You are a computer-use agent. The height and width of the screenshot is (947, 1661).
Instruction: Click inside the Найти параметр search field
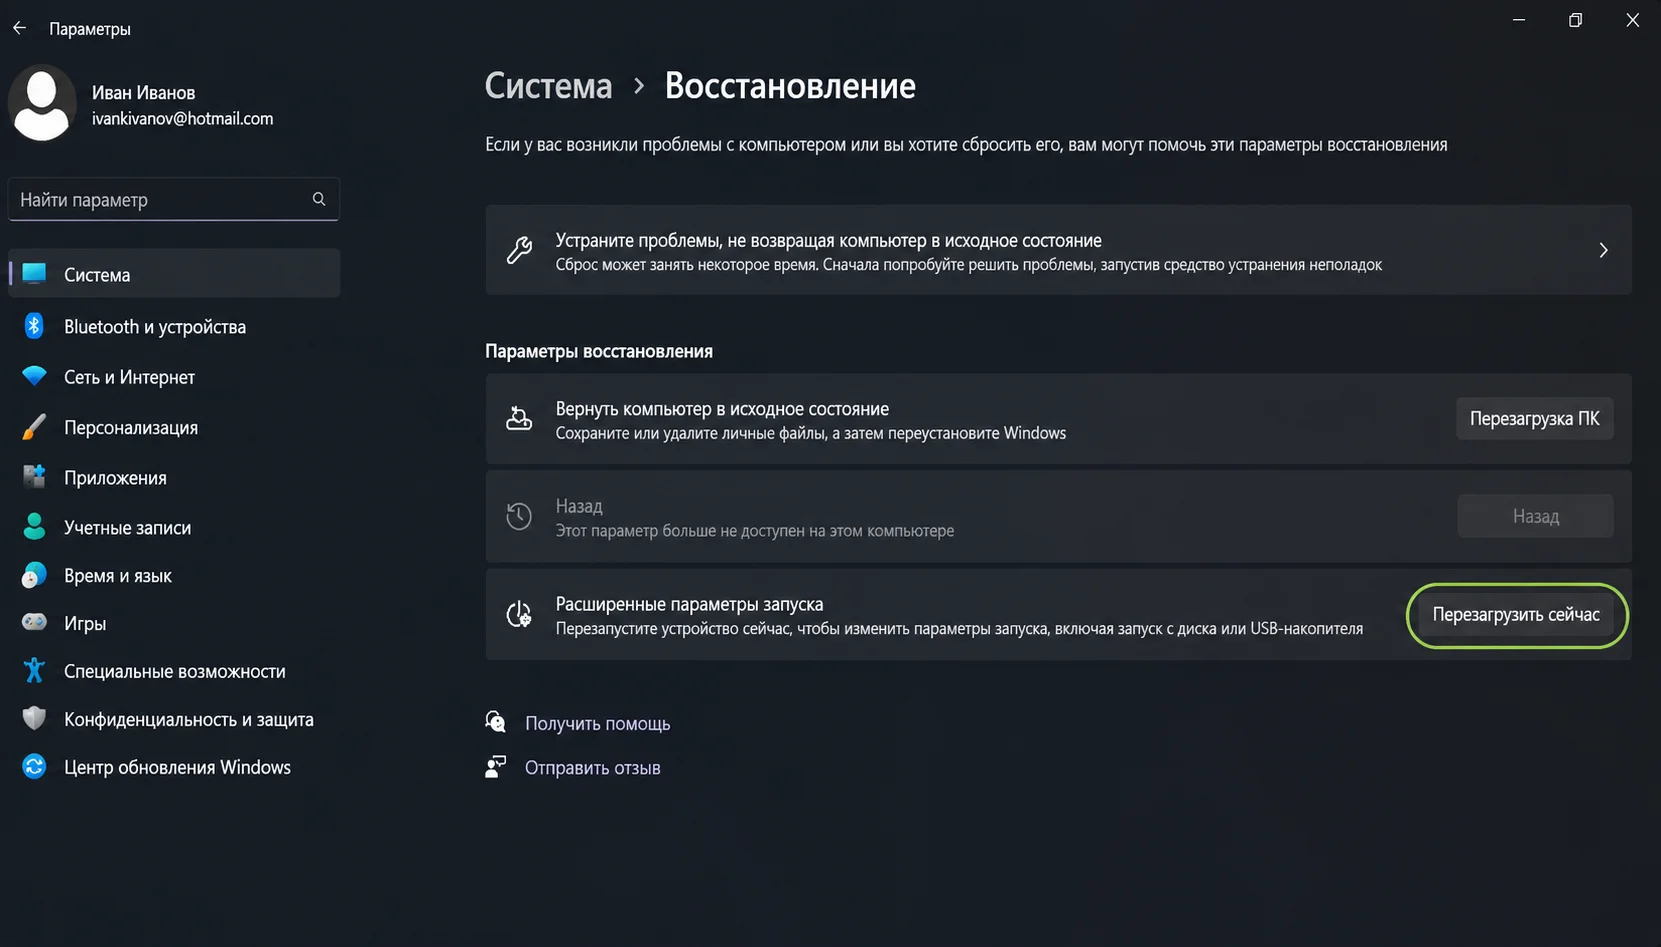[174, 199]
